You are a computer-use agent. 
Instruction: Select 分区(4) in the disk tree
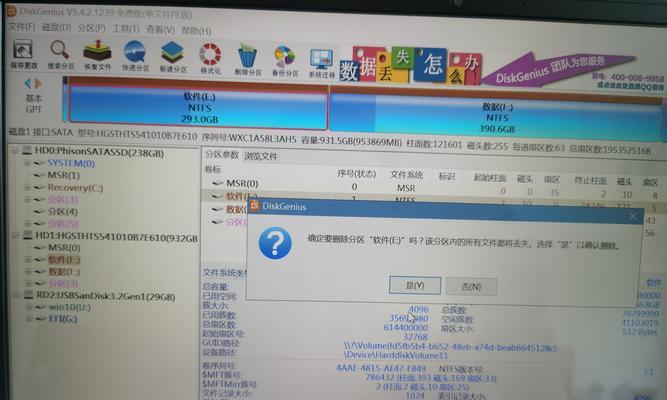[x=63, y=211]
